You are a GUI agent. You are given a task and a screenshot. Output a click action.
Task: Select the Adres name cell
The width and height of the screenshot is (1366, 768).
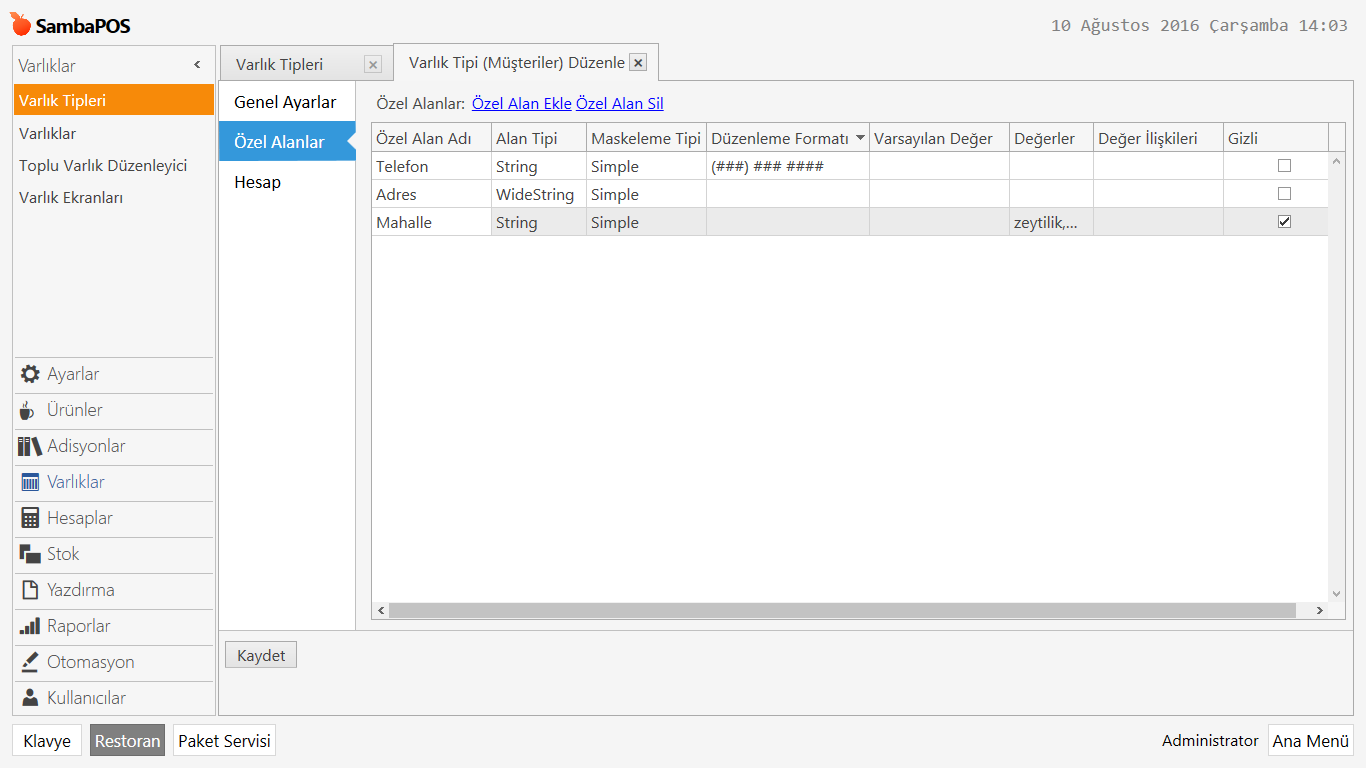pyautogui.click(x=431, y=194)
